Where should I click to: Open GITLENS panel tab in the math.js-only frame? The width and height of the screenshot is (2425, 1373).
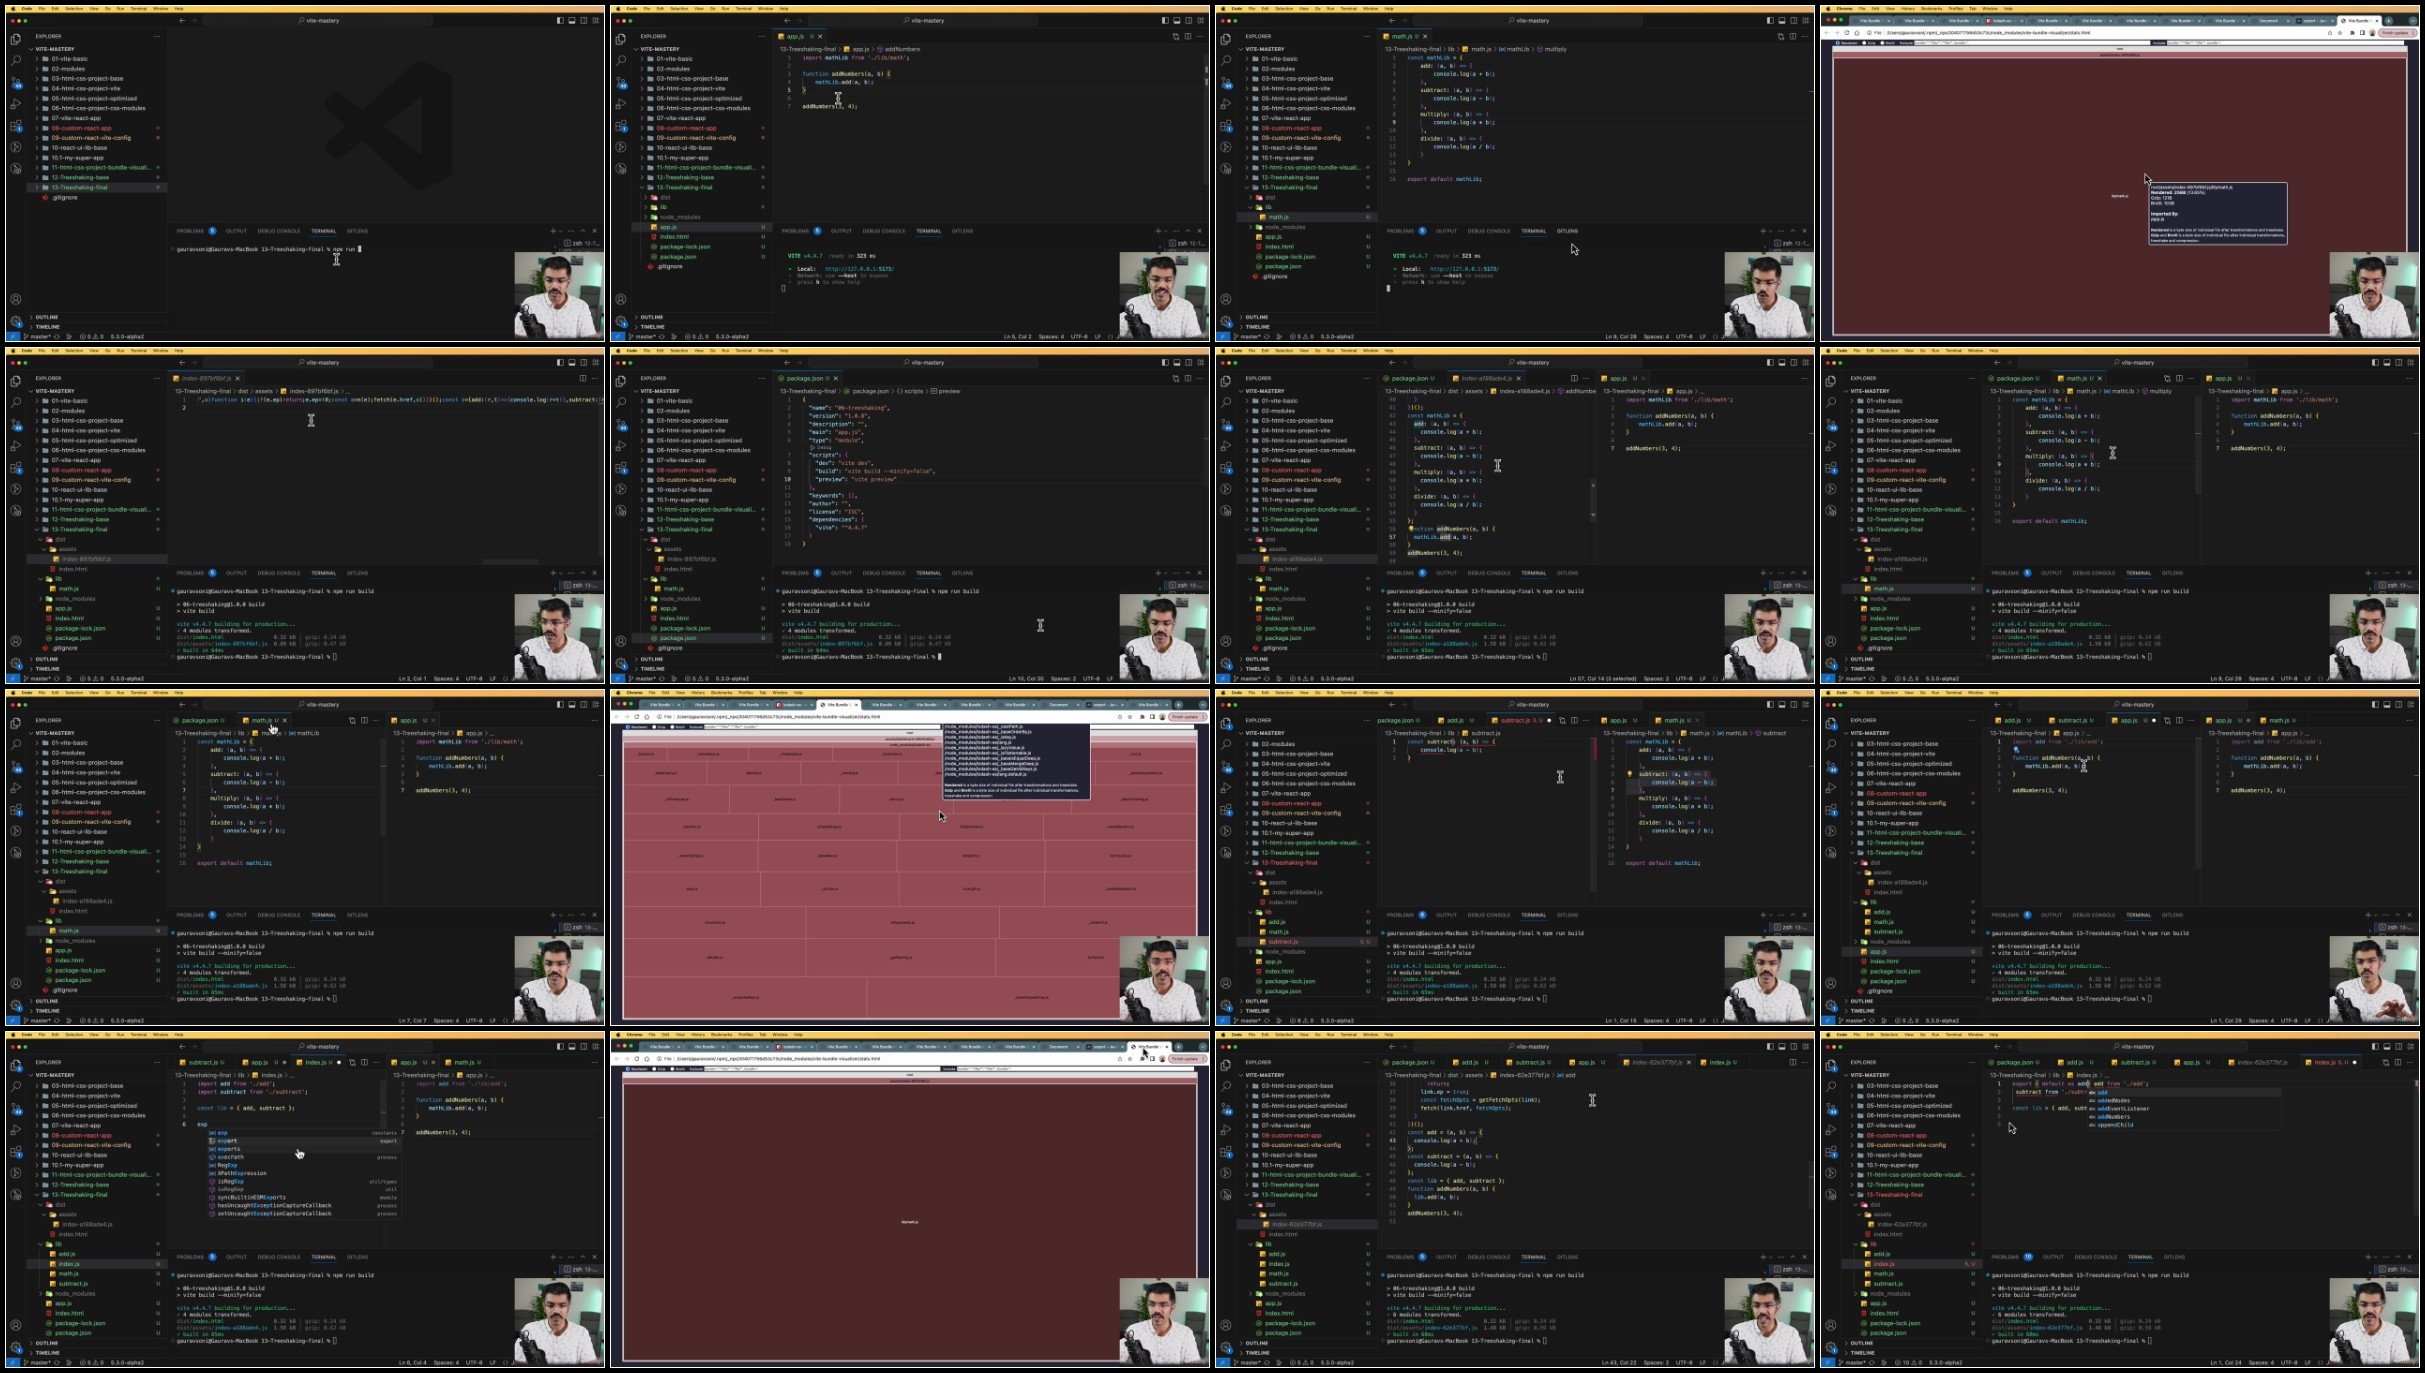[1567, 231]
